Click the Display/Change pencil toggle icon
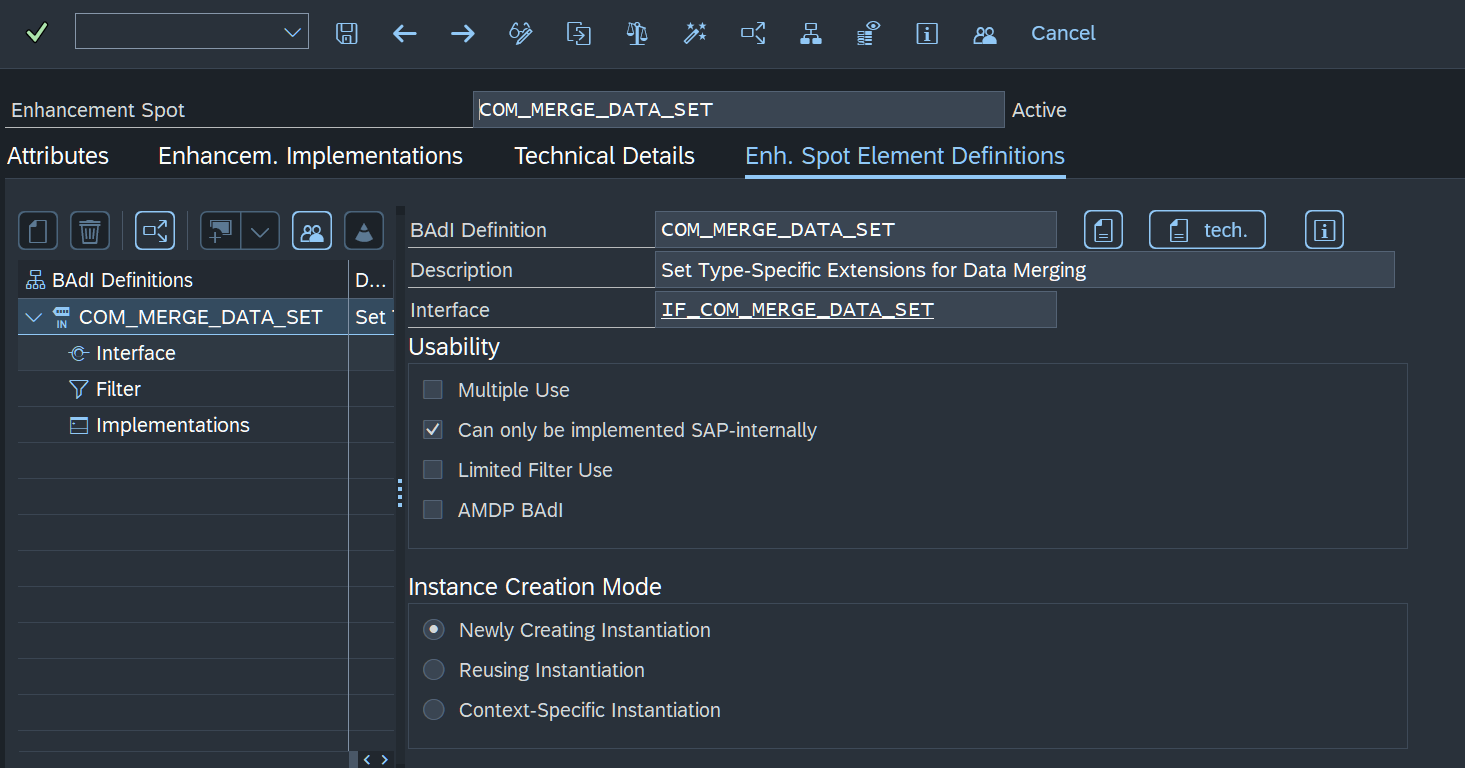This screenshot has height=768, width=1465. point(521,33)
